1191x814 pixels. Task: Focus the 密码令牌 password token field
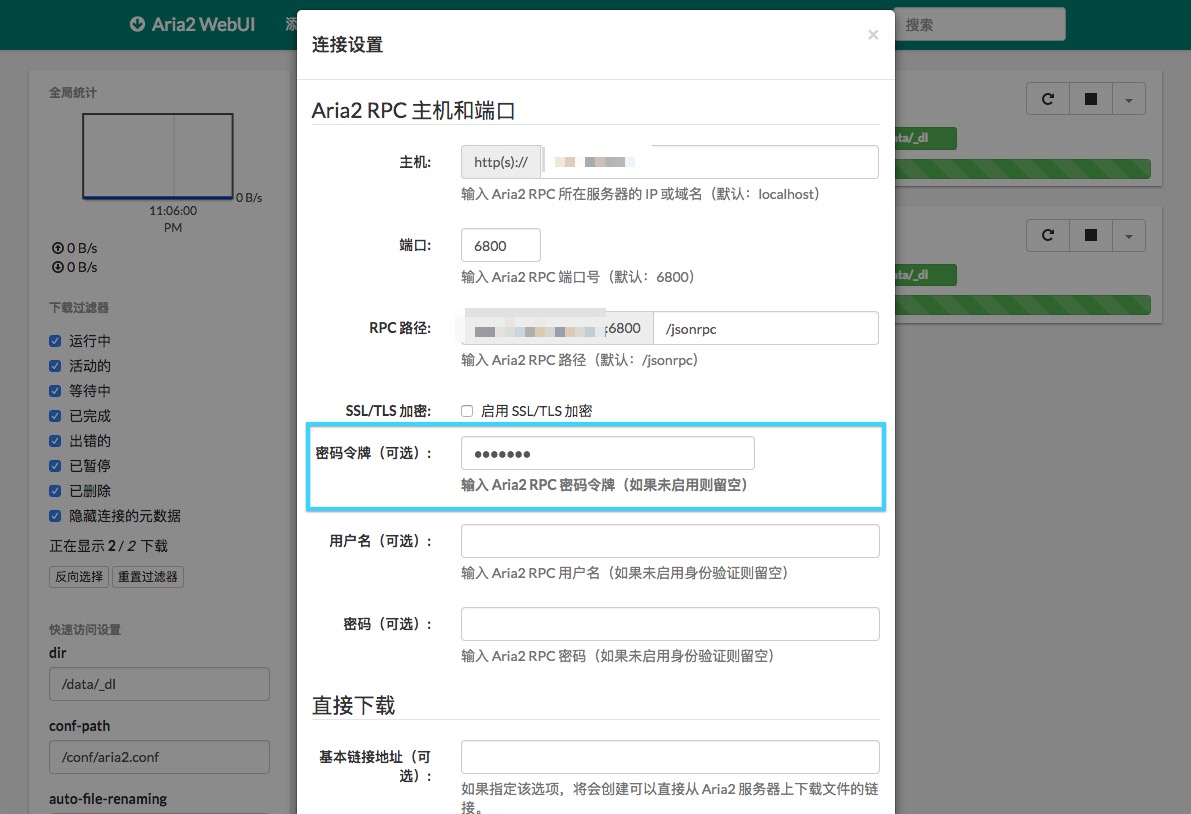(x=607, y=453)
